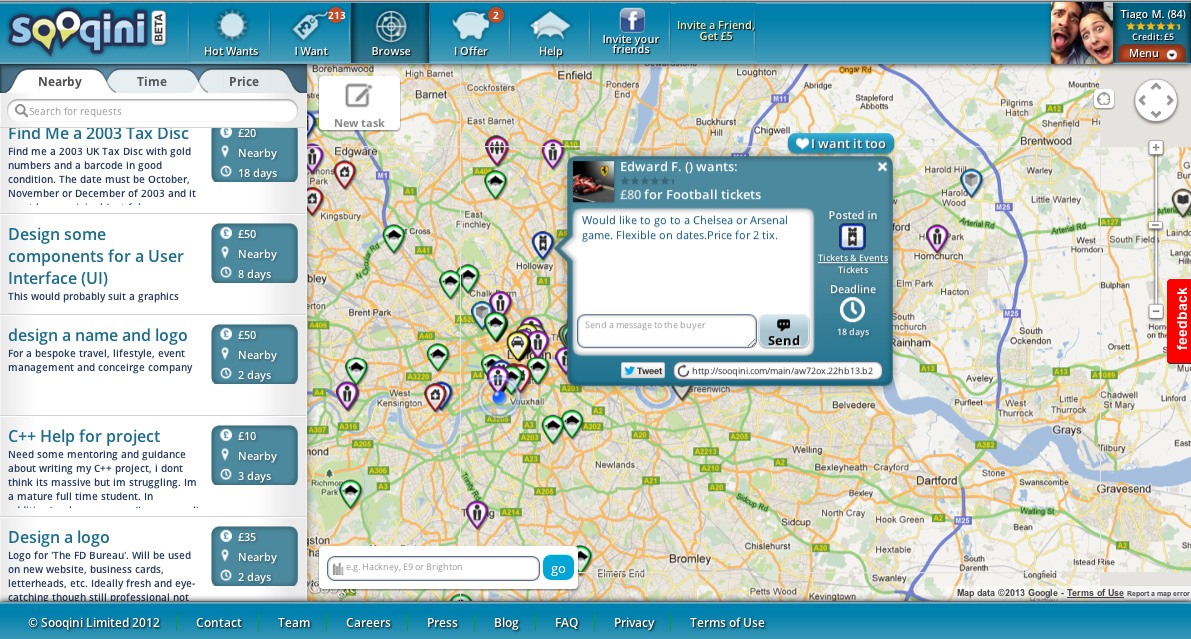Image resolution: width=1191 pixels, height=639 pixels.
Task: Click the purple person pin near West Kensington
Action: click(347, 395)
